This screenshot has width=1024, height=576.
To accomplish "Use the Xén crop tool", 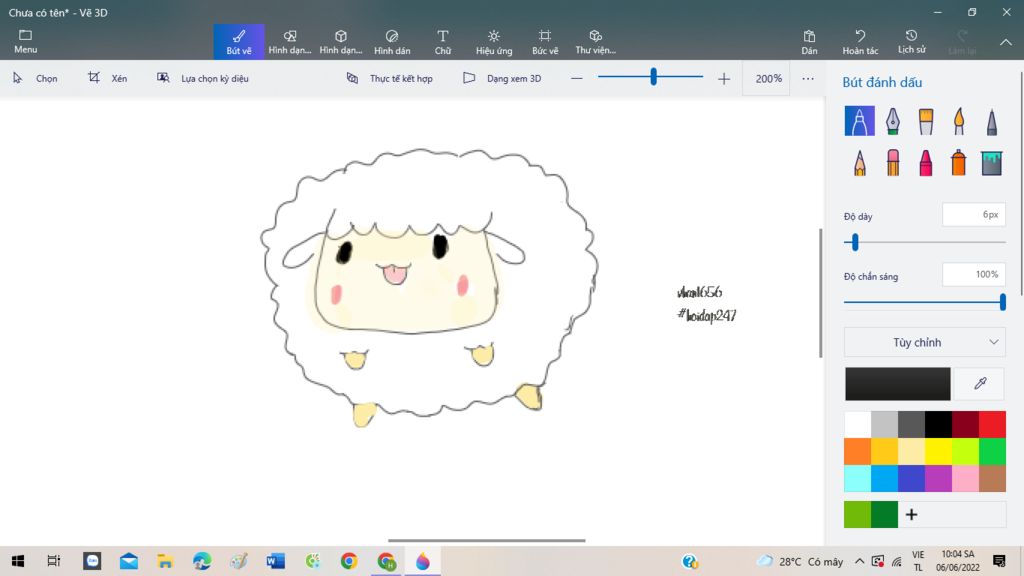I will pos(108,78).
